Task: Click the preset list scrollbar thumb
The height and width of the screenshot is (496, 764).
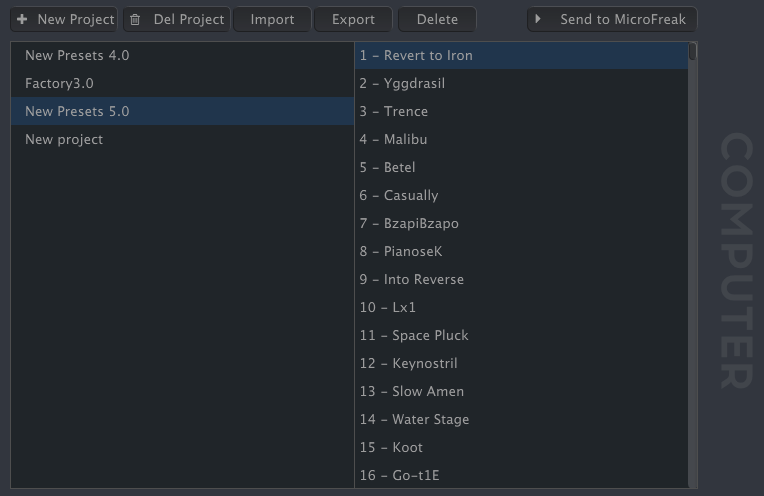Action: 692,52
